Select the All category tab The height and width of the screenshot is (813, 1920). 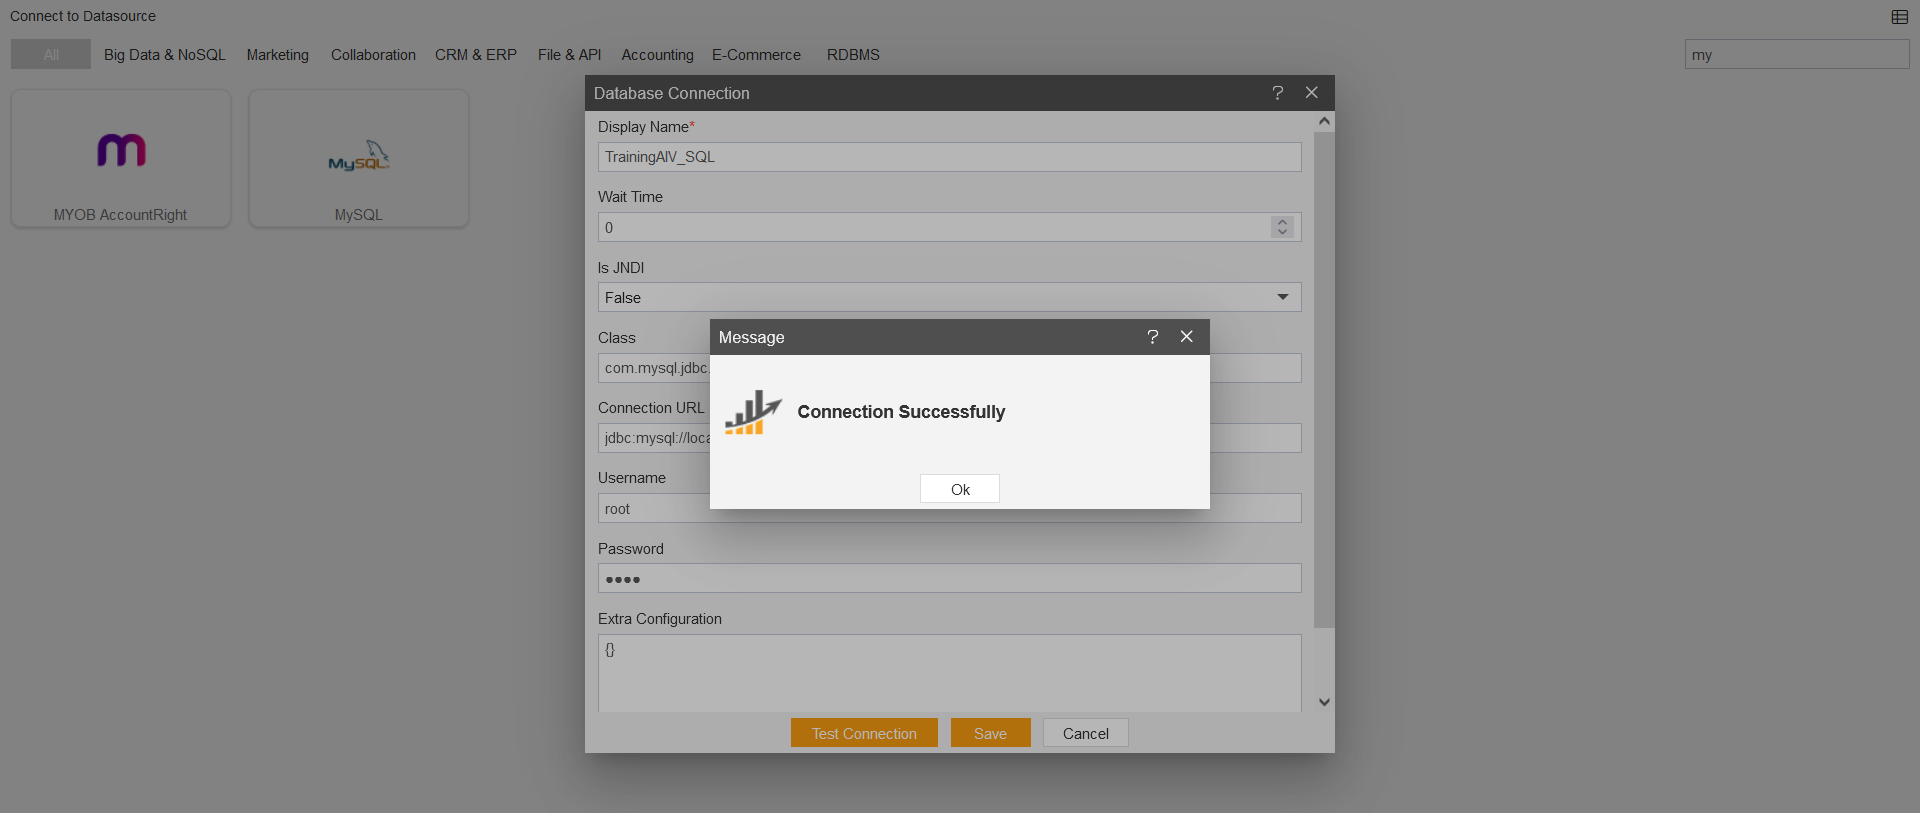click(x=51, y=54)
